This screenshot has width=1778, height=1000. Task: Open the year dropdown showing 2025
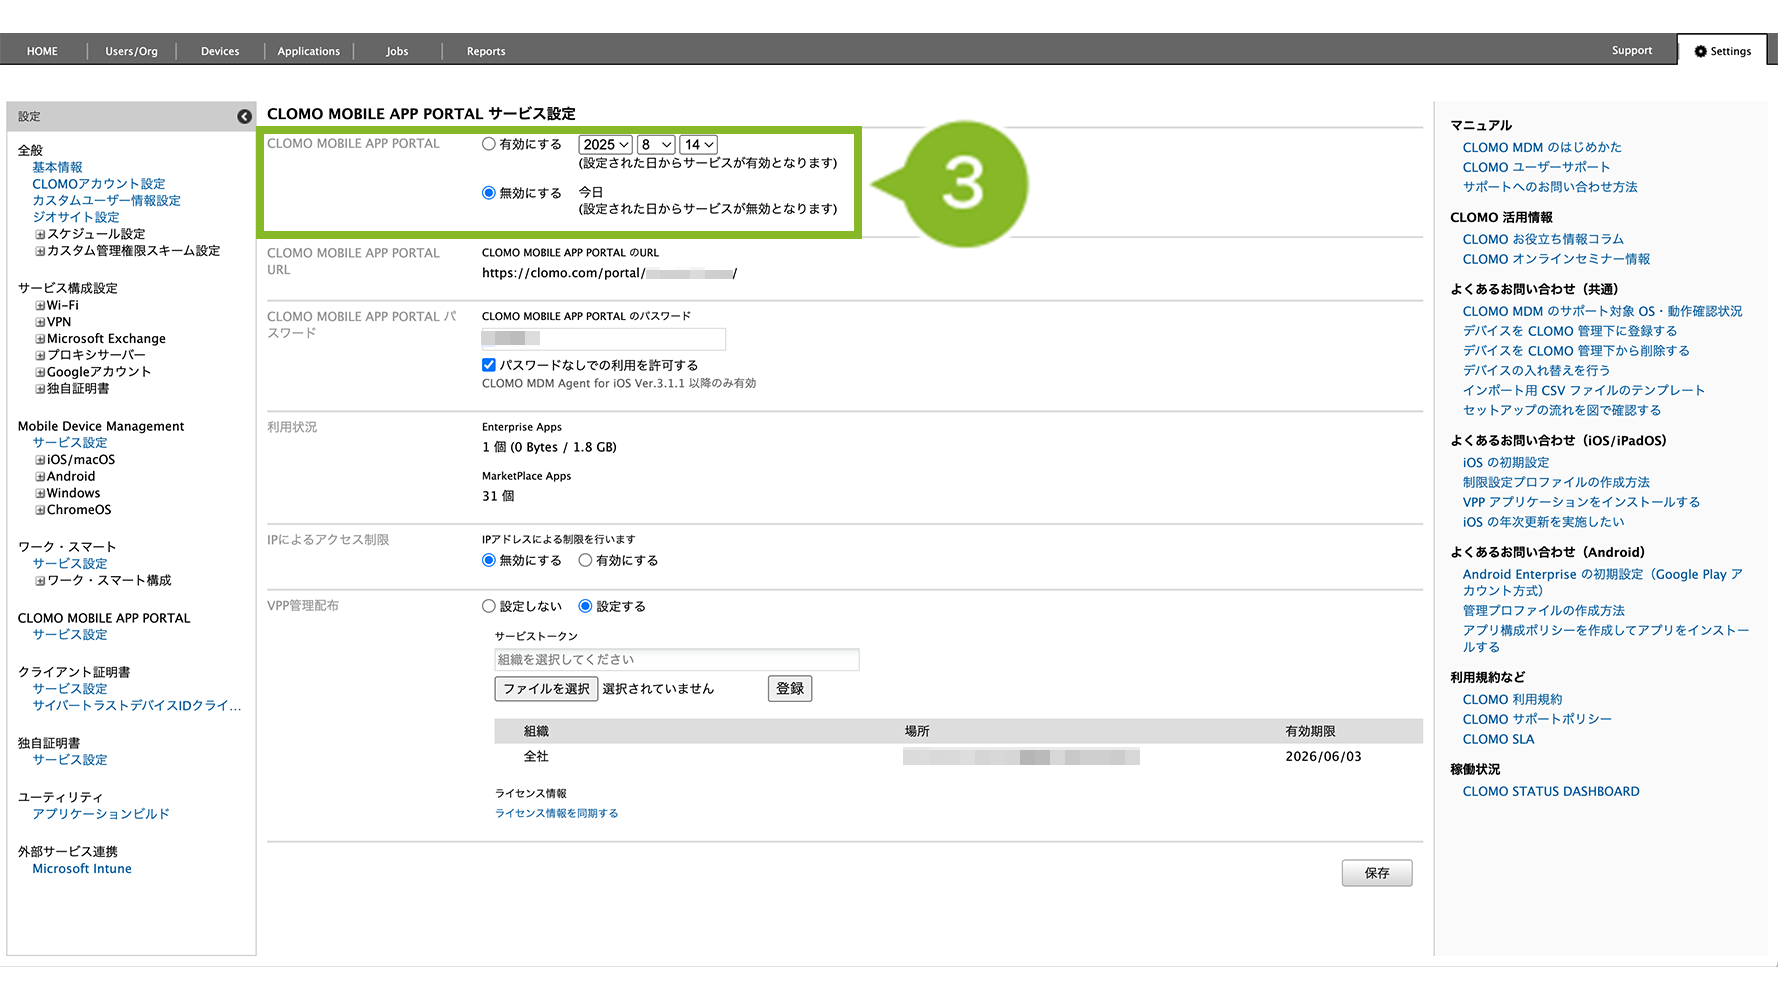[605, 145]
